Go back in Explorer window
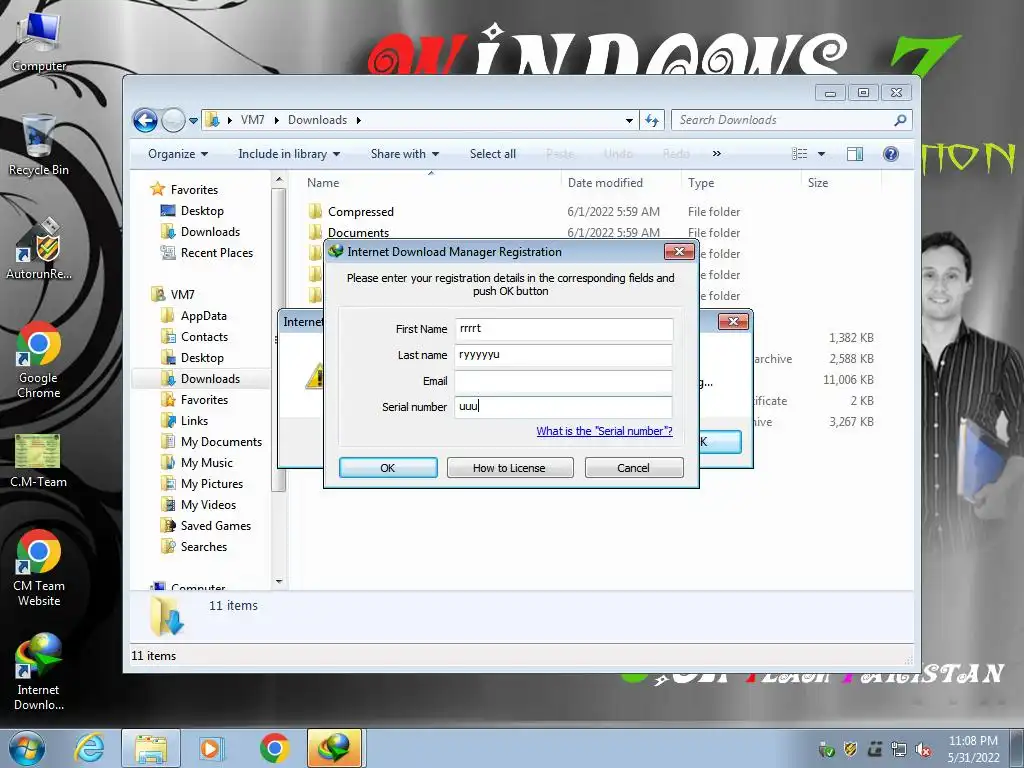This screenshot has width=1024, height=768. 145,120
